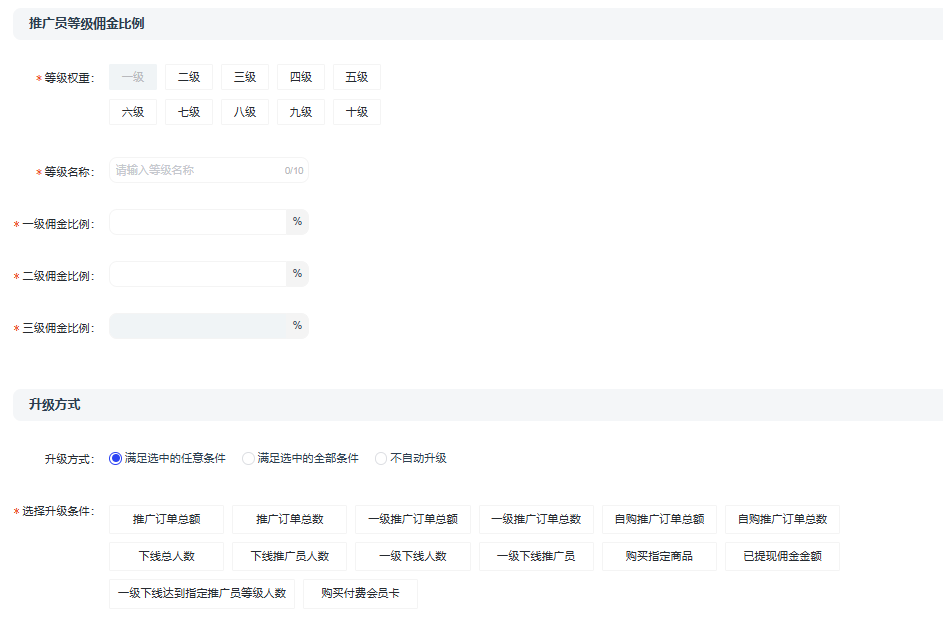This screenshot has width=943, height=637.
Task: Select level weight 二级
Action: 189,77
